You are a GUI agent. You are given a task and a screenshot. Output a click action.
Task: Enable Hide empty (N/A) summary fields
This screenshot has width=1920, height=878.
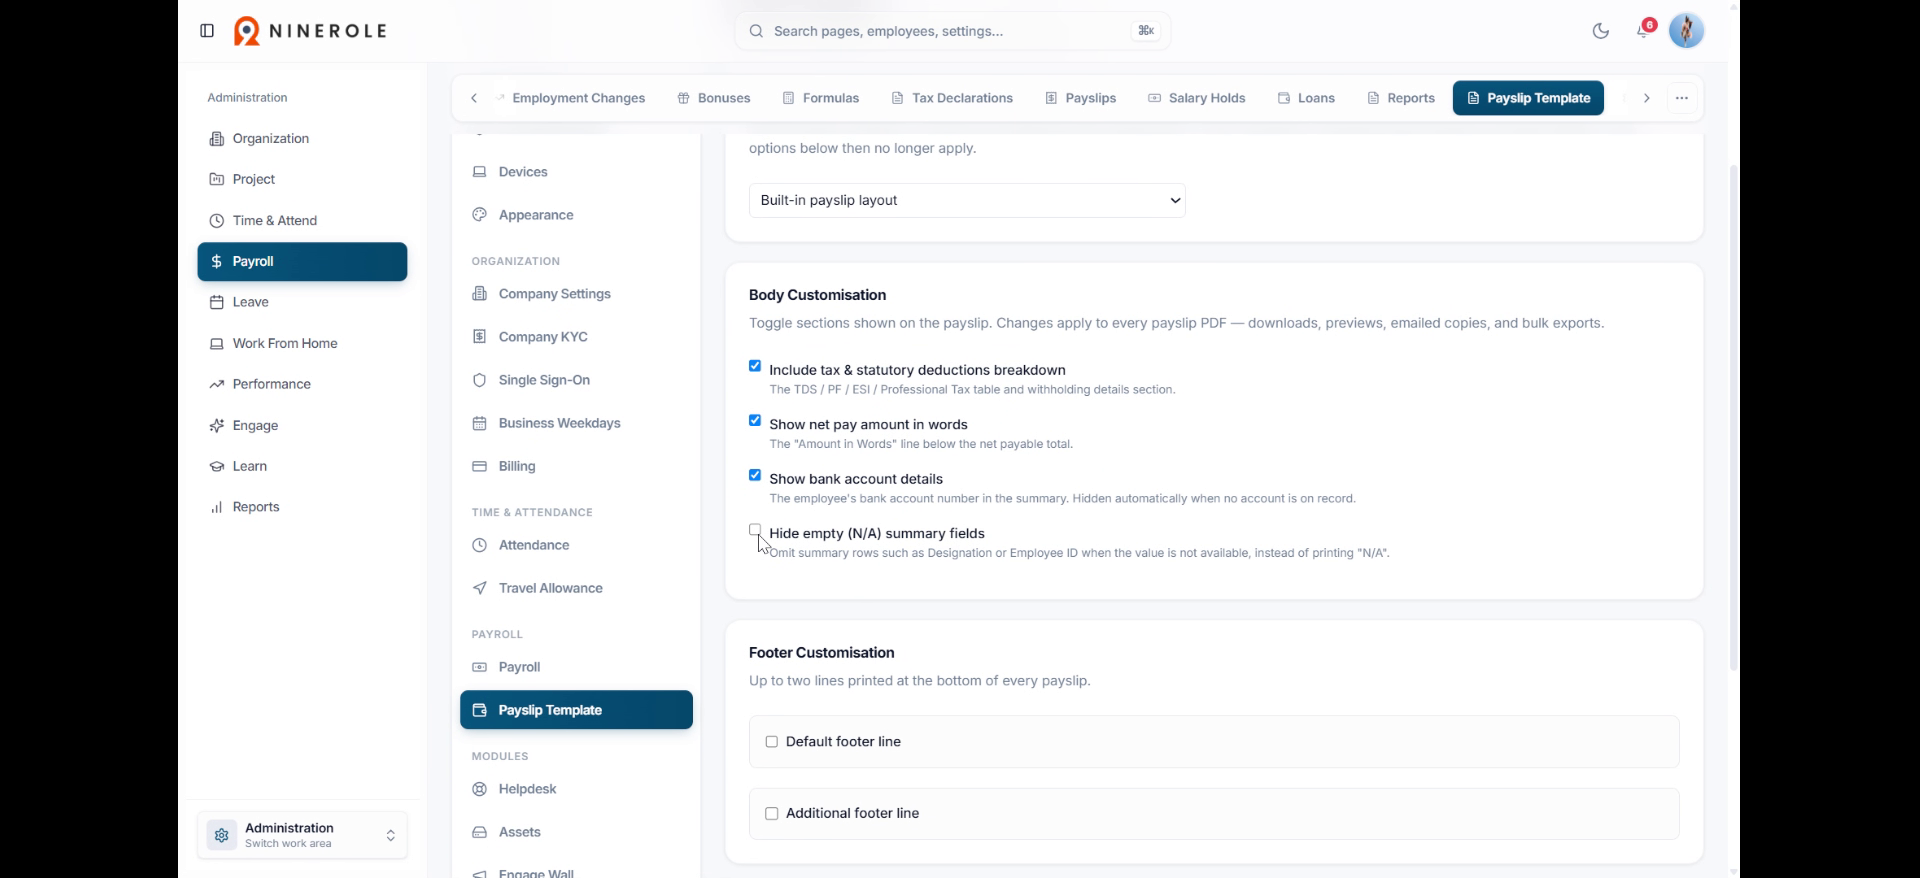point(755,530)
